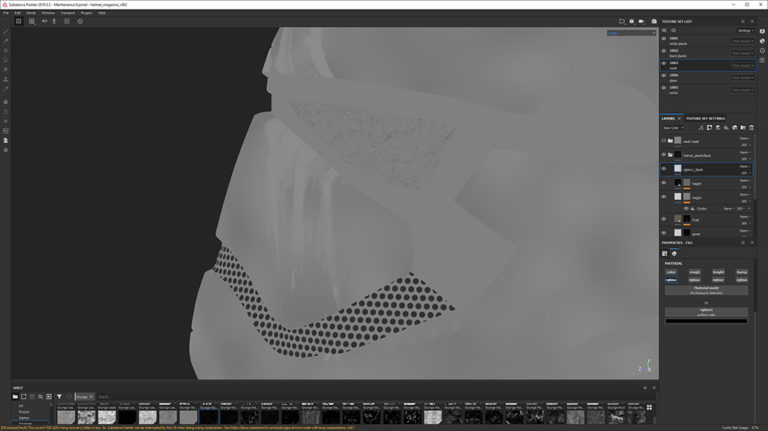This screenshot has height=431, width=768.
Task: Toggle visibility of 1004 glass texture set
Action: coord(664,75)
